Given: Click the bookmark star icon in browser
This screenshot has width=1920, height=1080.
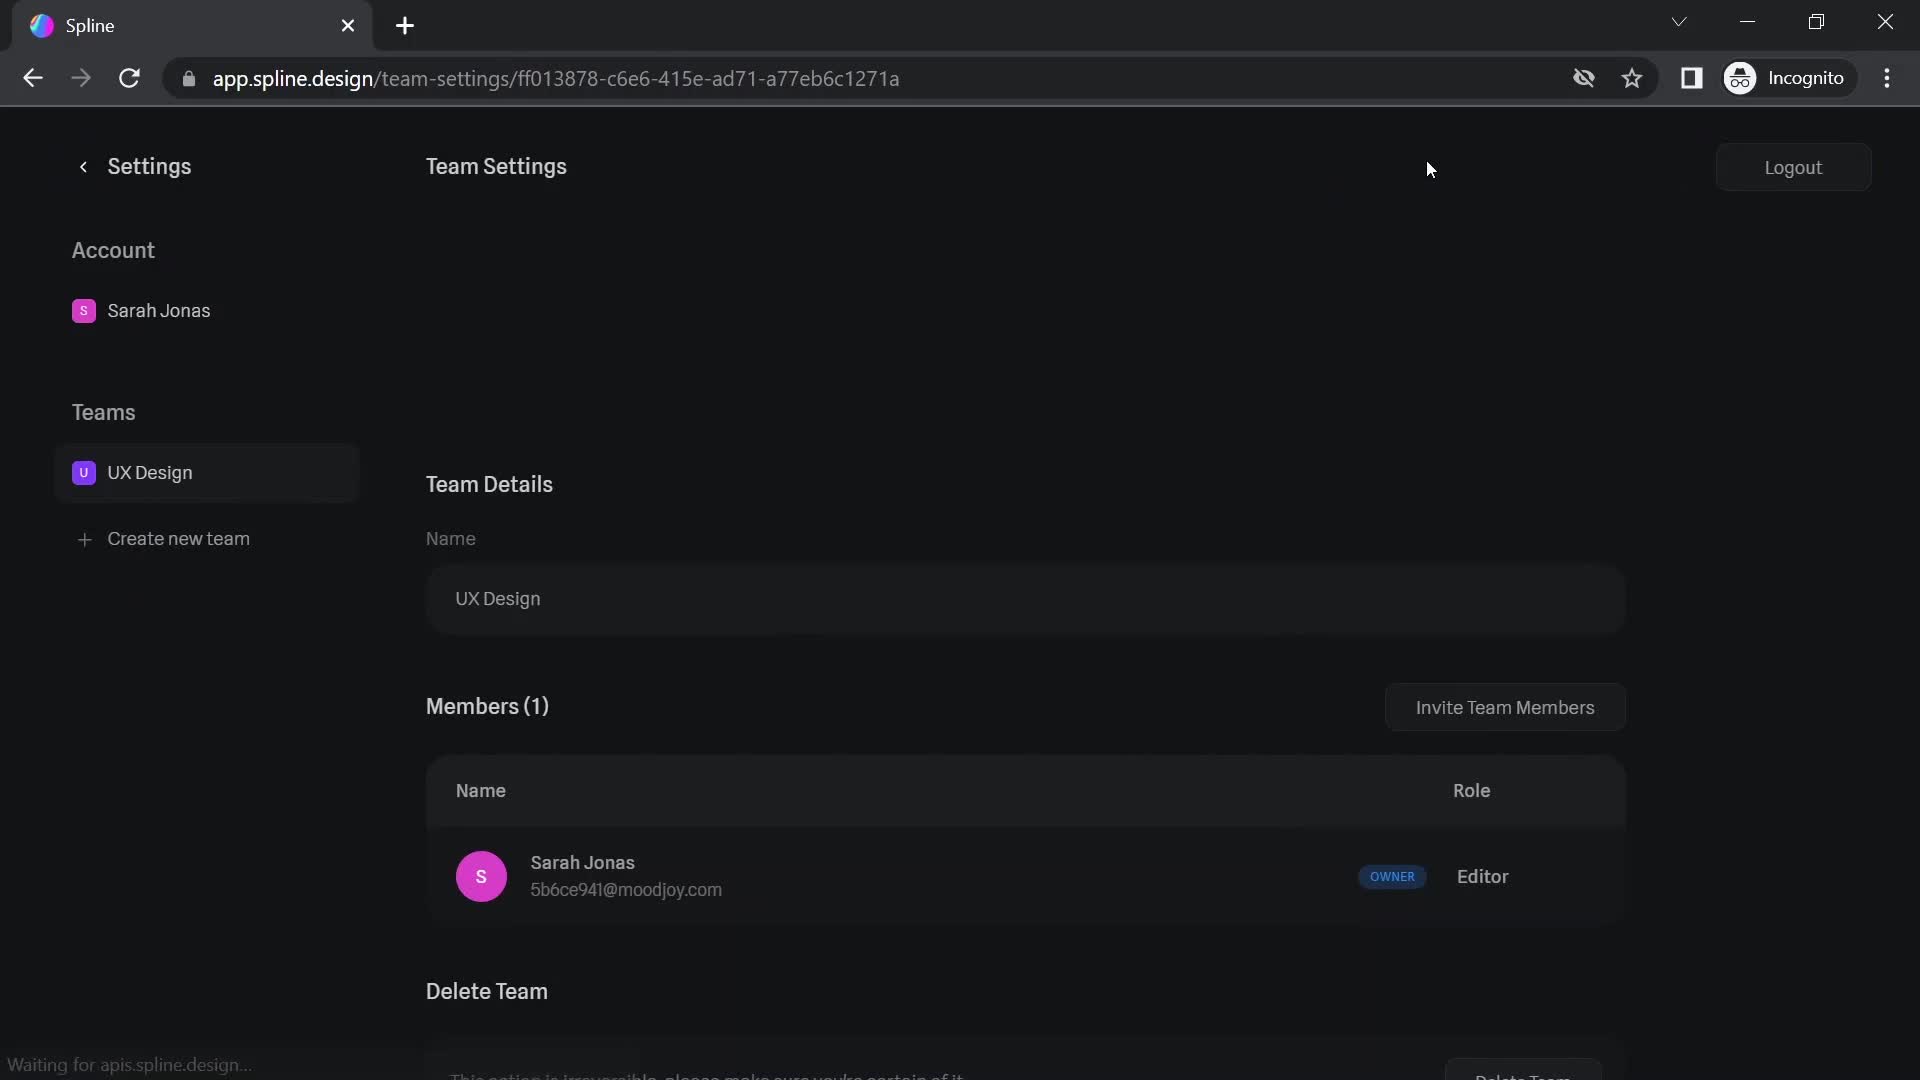Looking at the screenshot, I should [x=1635, y=79].
